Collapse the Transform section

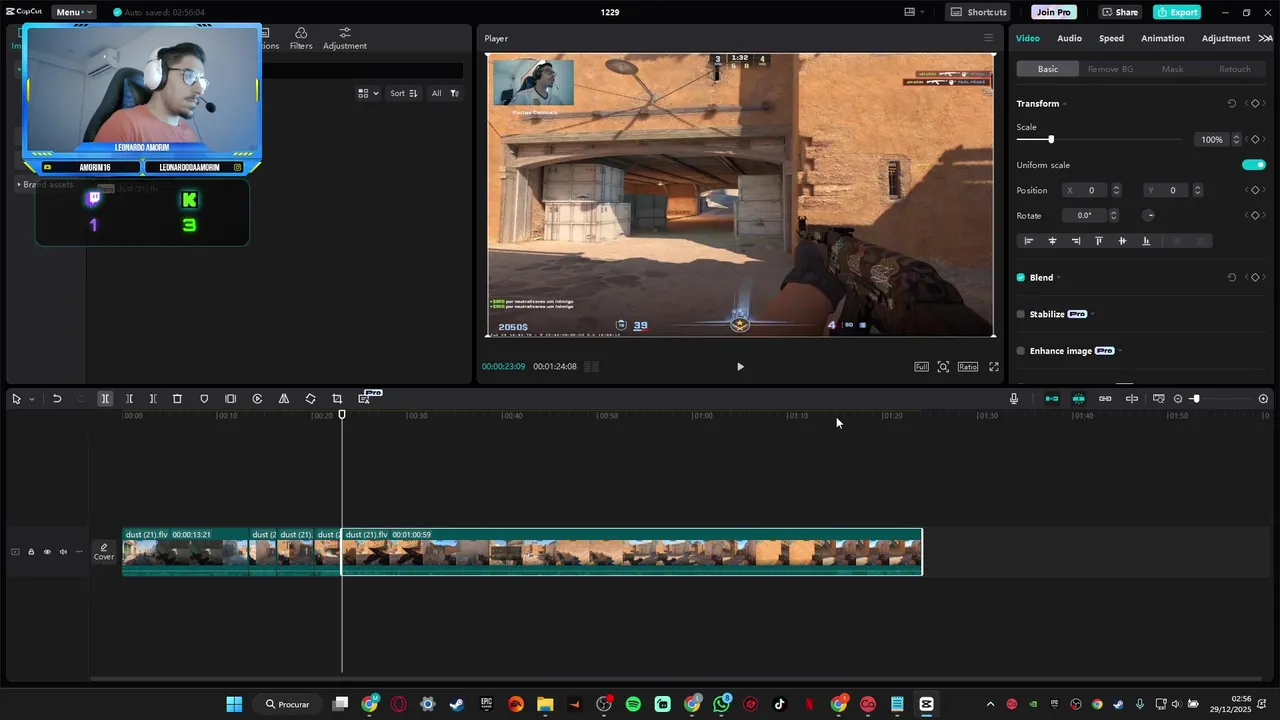[1064, 104]
